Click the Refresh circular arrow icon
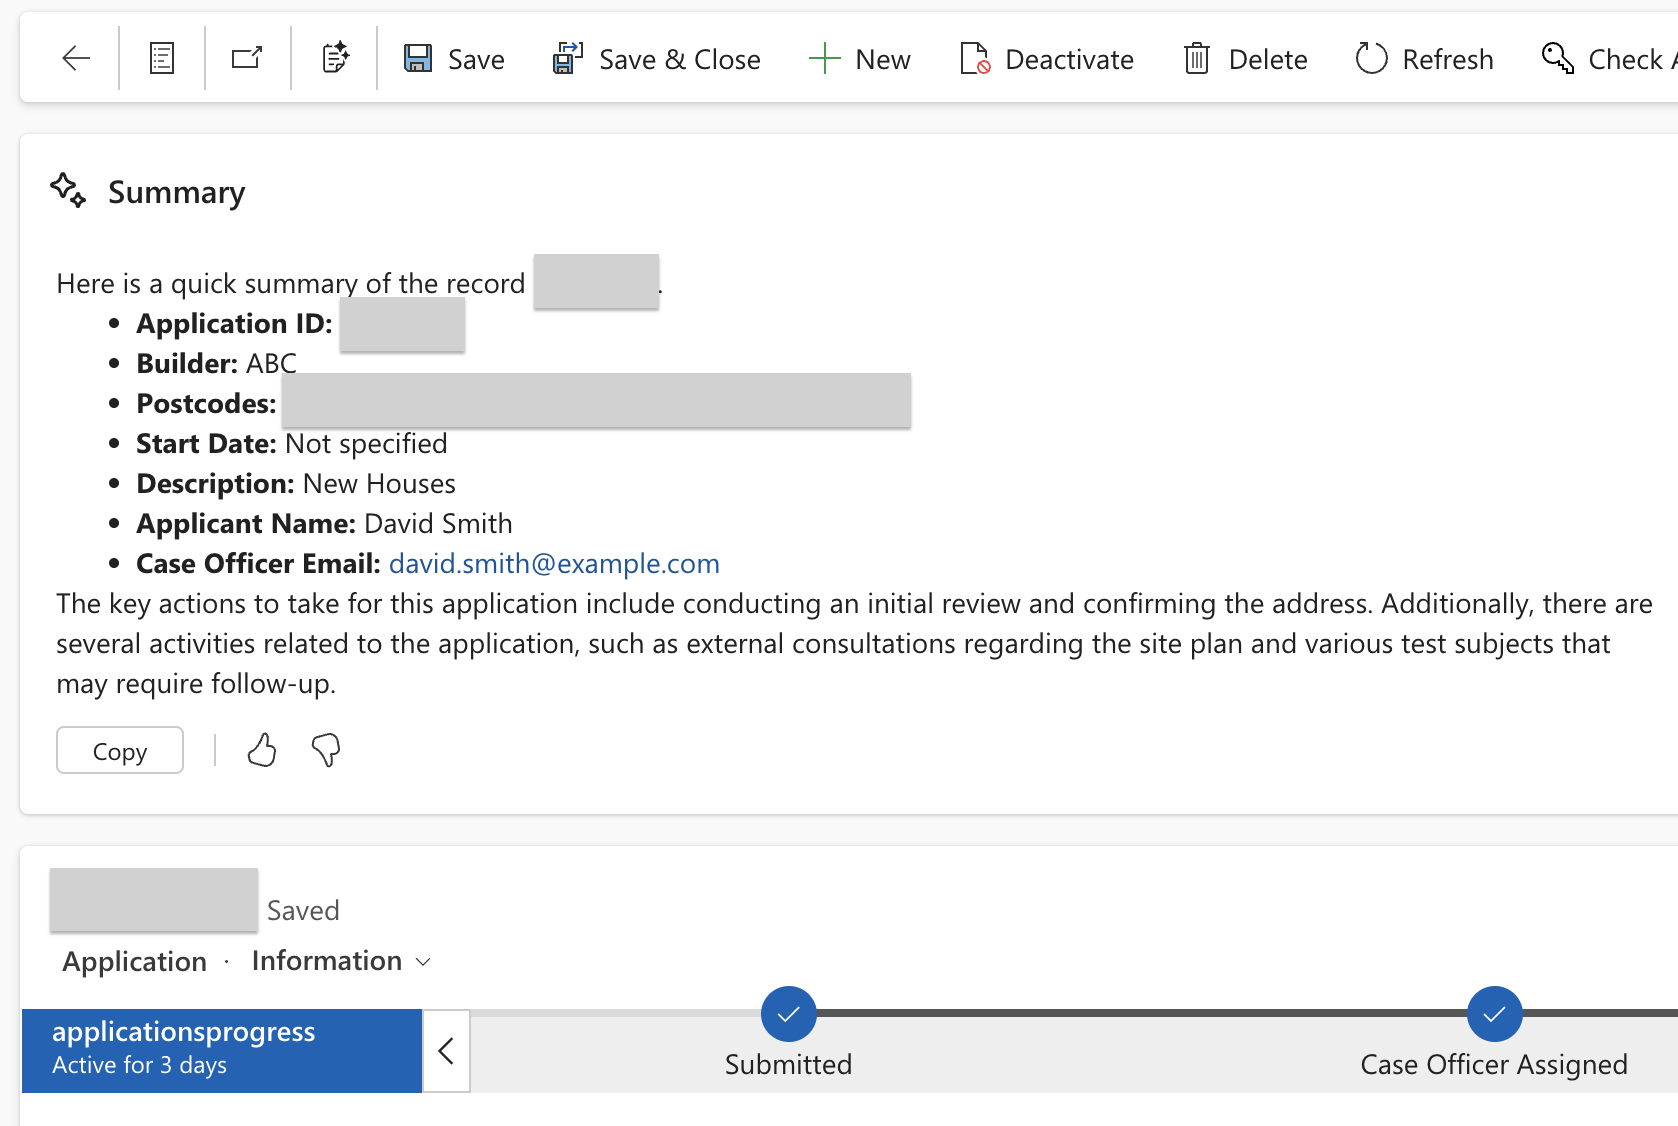The width and height of the screenshot is (1678, 1126). coord(1371,59)
